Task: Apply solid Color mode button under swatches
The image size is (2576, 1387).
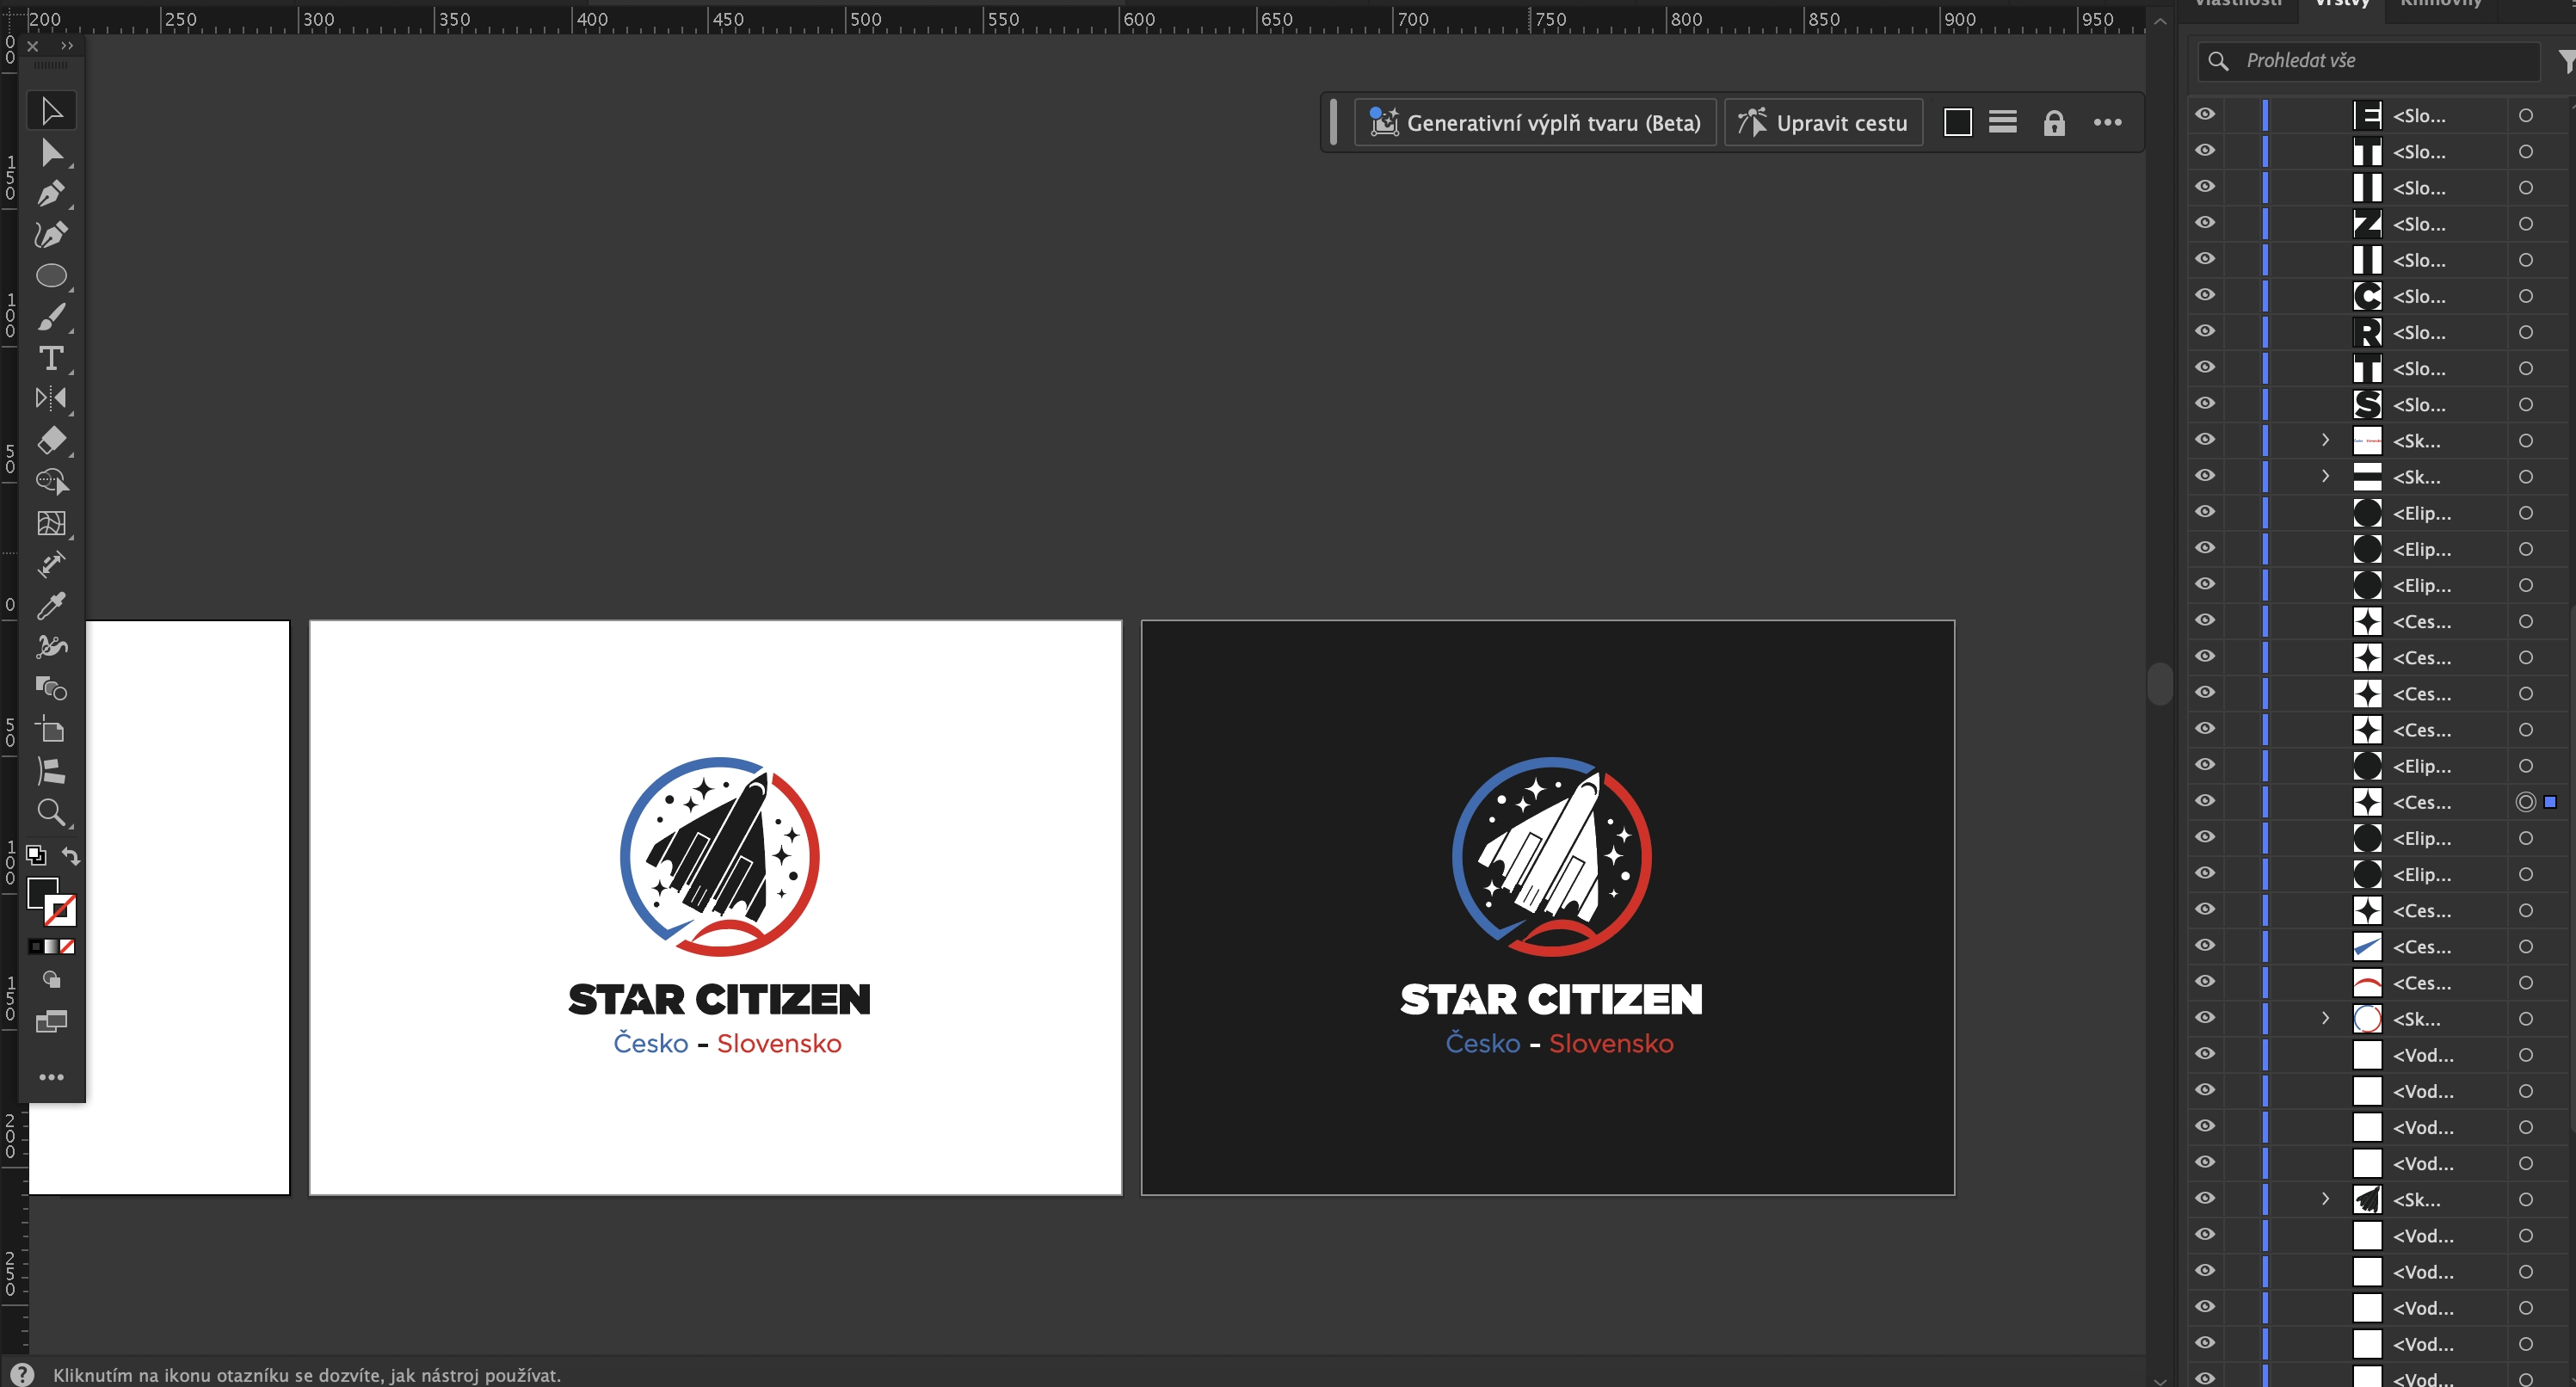Action: pyautogui.click(x=36, y=946)
